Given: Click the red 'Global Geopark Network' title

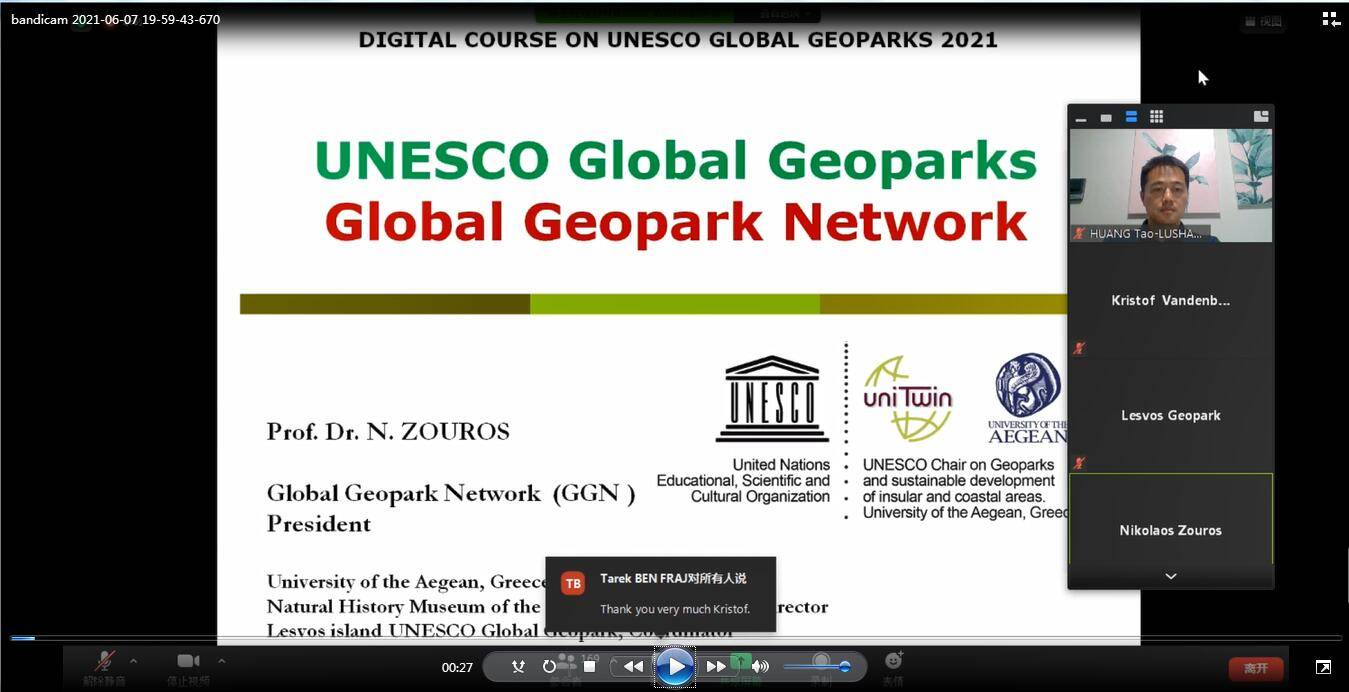Looking at the screenshot, I should [676, 222].
